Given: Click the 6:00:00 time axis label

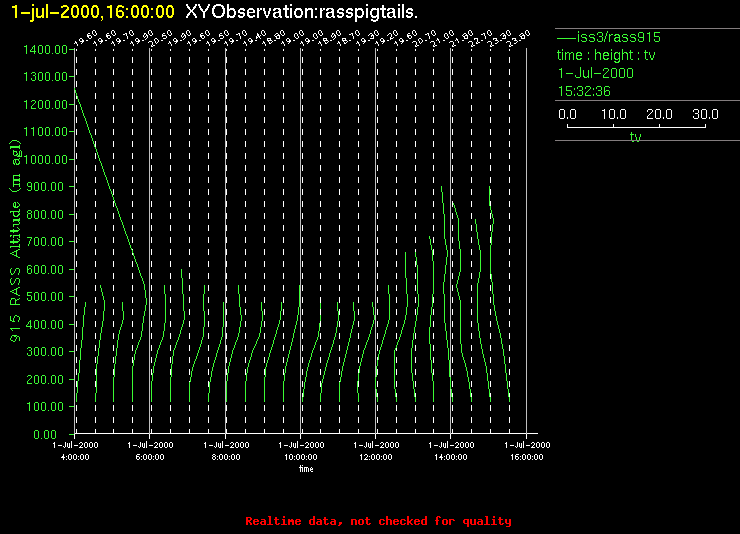Looking at the screenshot, I should [150, 457].
